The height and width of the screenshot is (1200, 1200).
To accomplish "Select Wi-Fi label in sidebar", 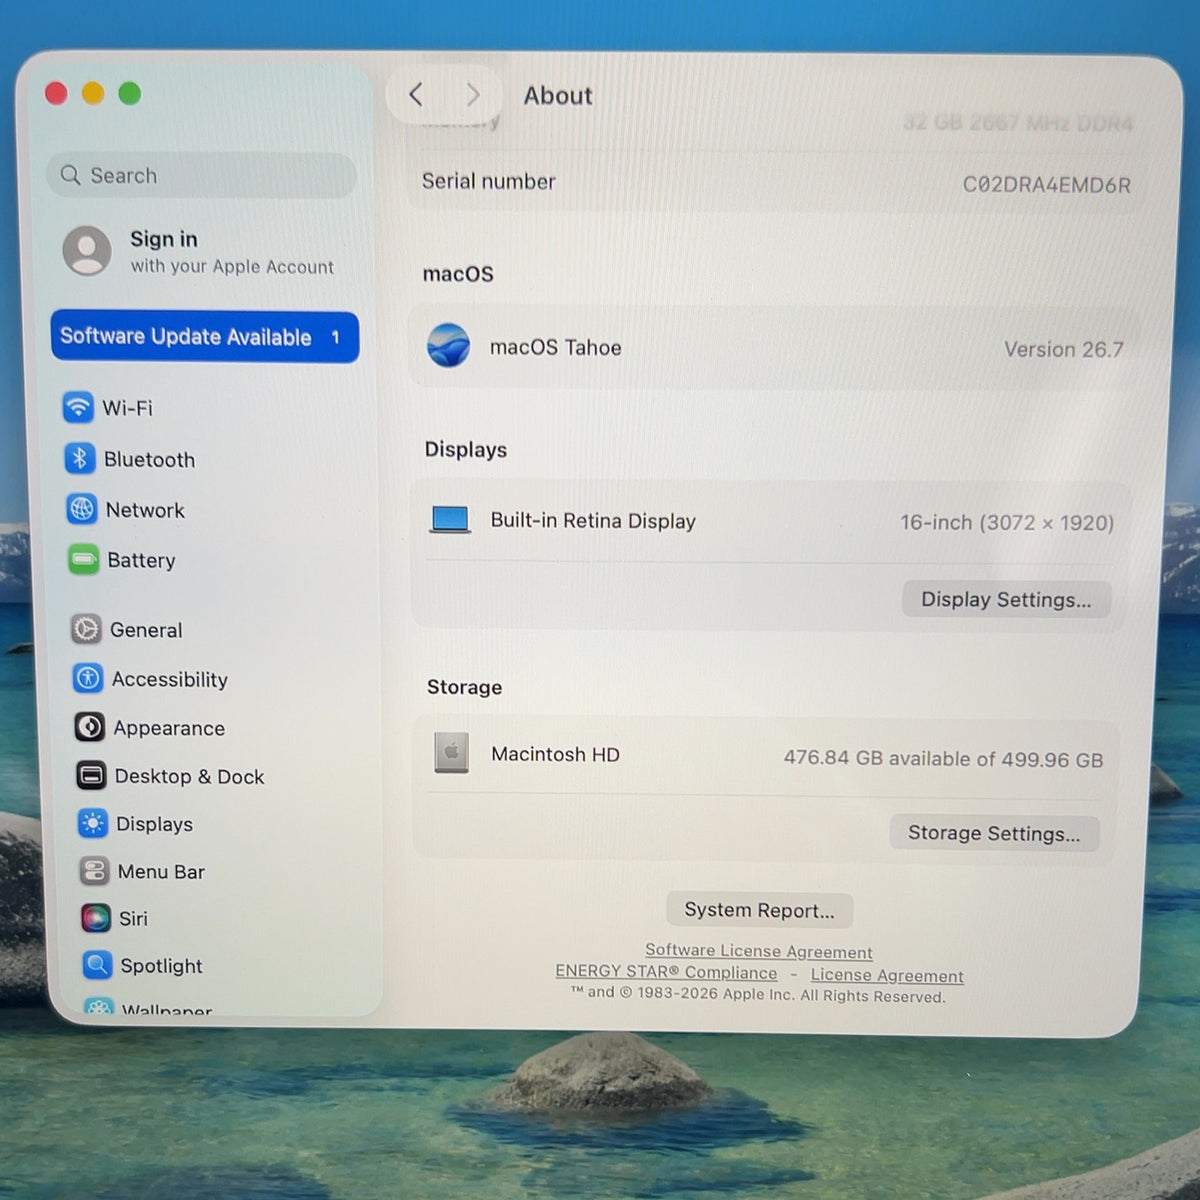I will pyautogui.click(x=127, y=408).
